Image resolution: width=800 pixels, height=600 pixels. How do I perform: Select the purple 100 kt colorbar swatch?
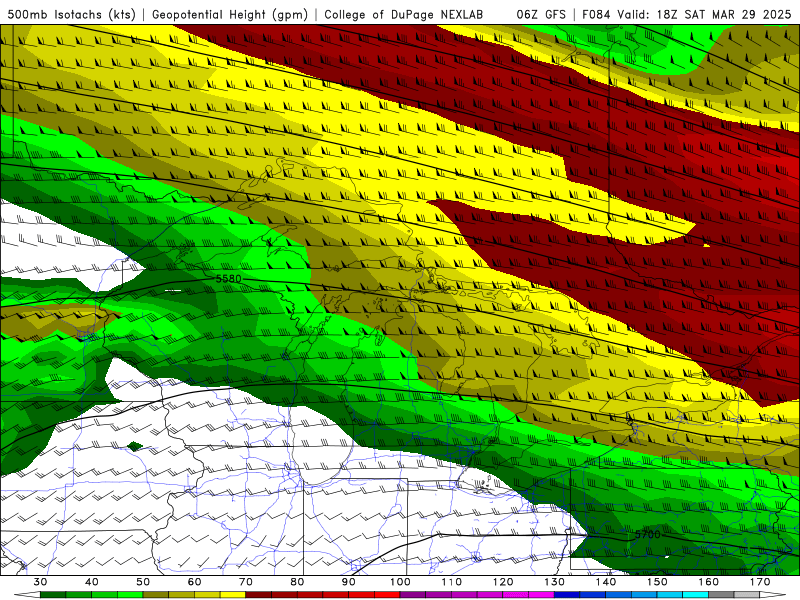pyautogui.click(x=413, y=595)
